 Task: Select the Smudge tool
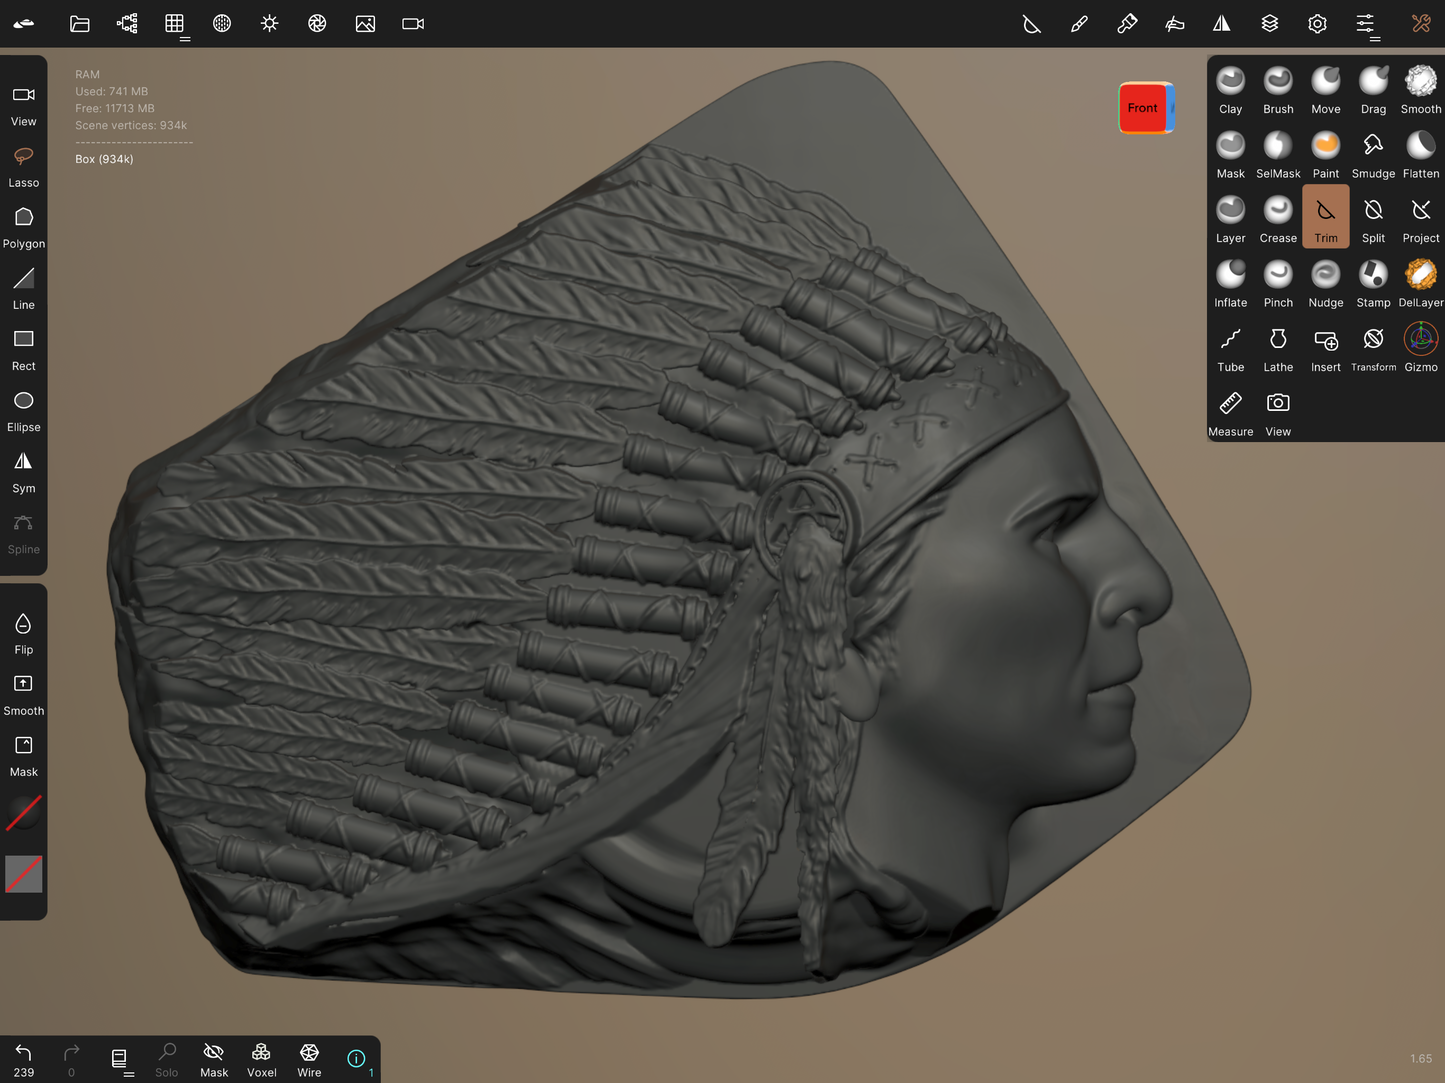(1373, 154)
